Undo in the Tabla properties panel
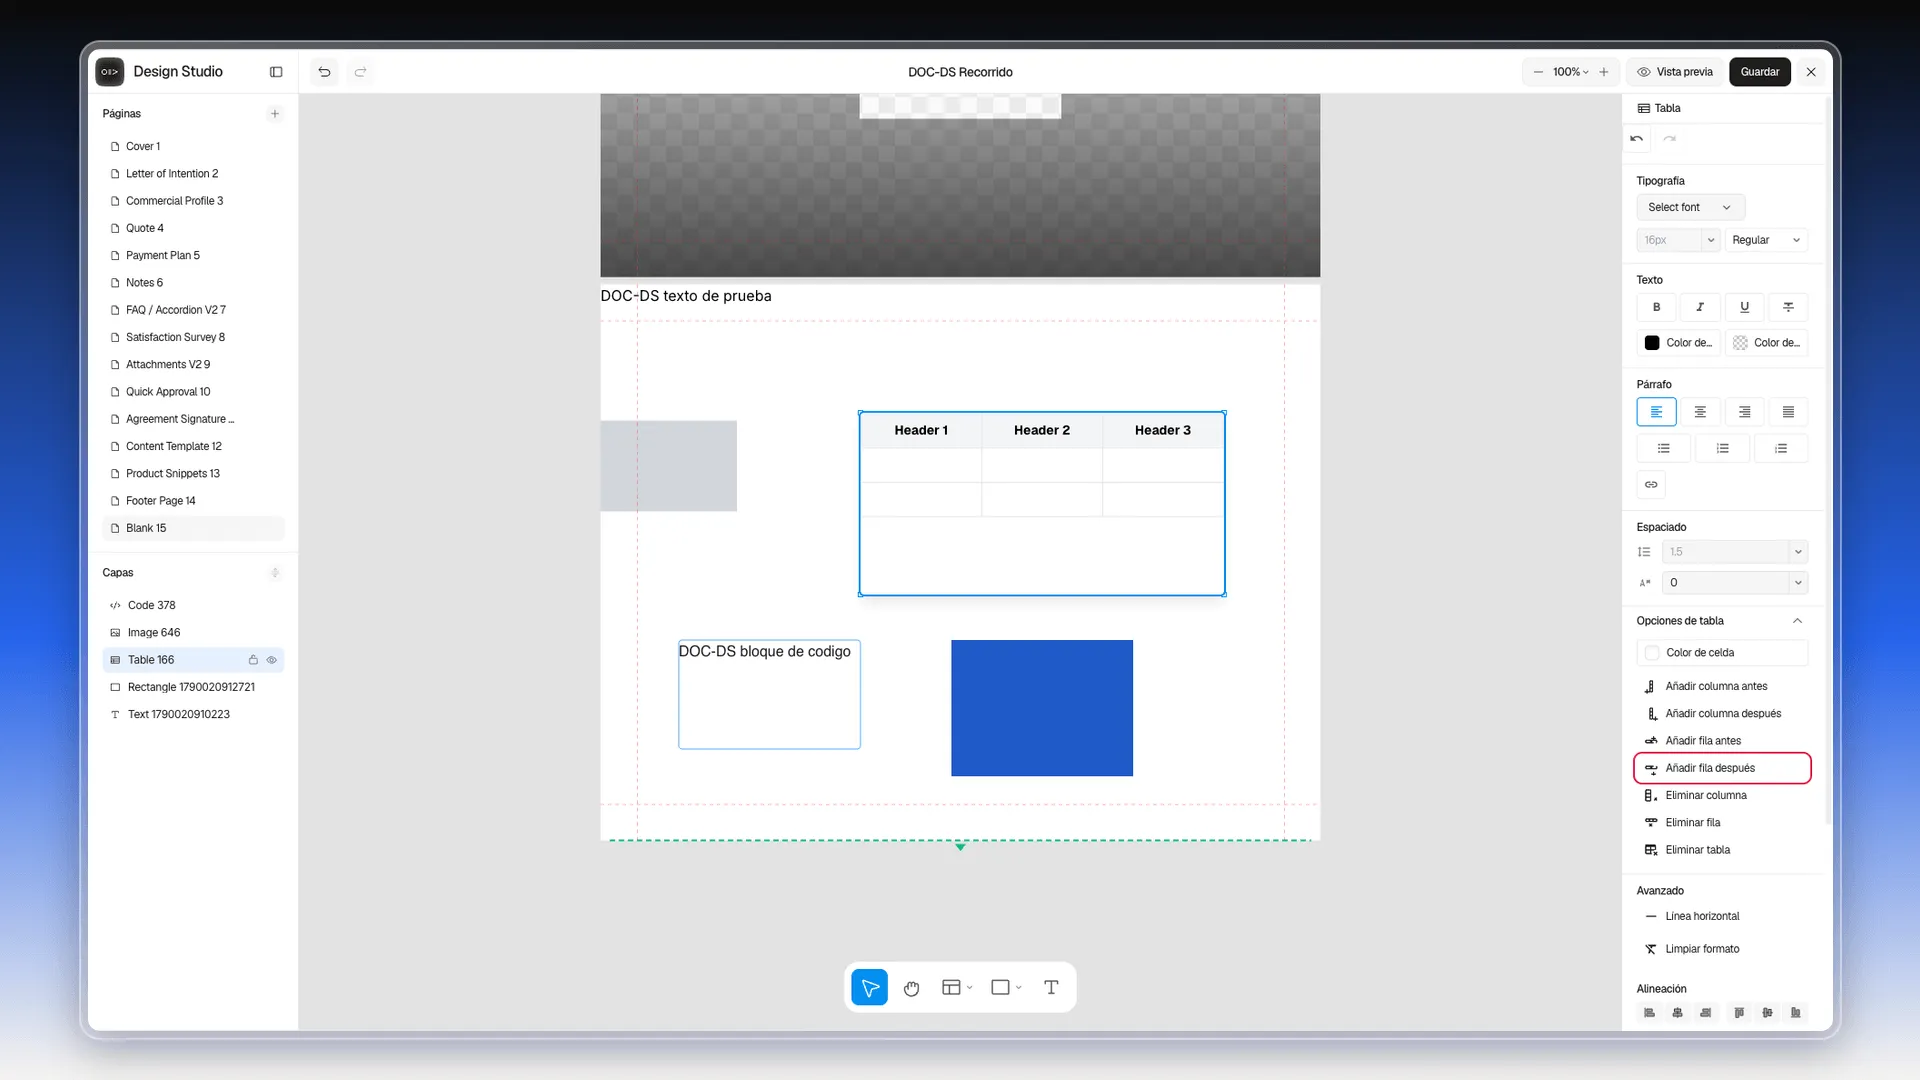This screenshot has width=1920, height=1080. pos(1637,139)
